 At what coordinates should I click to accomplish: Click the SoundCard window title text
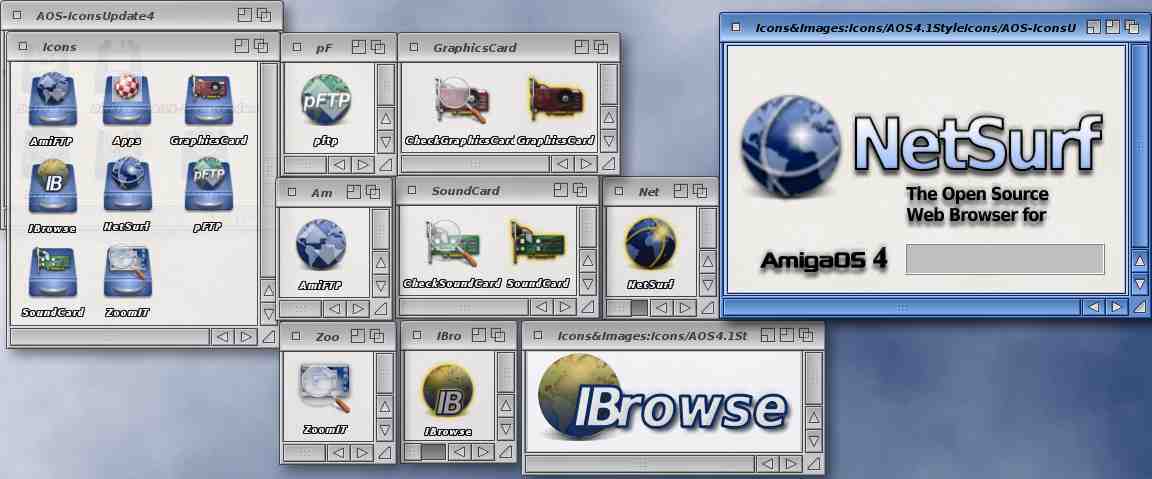pos(465,191)
